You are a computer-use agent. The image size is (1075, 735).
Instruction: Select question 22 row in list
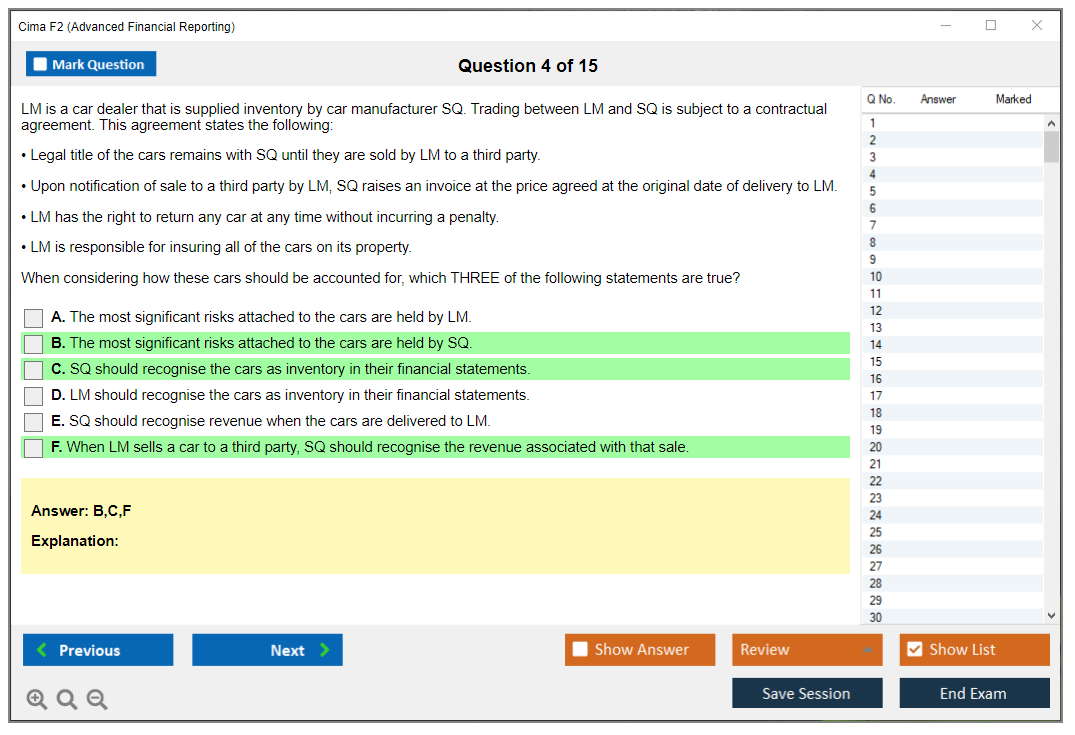pyautogui.click(x=876, y=481)
